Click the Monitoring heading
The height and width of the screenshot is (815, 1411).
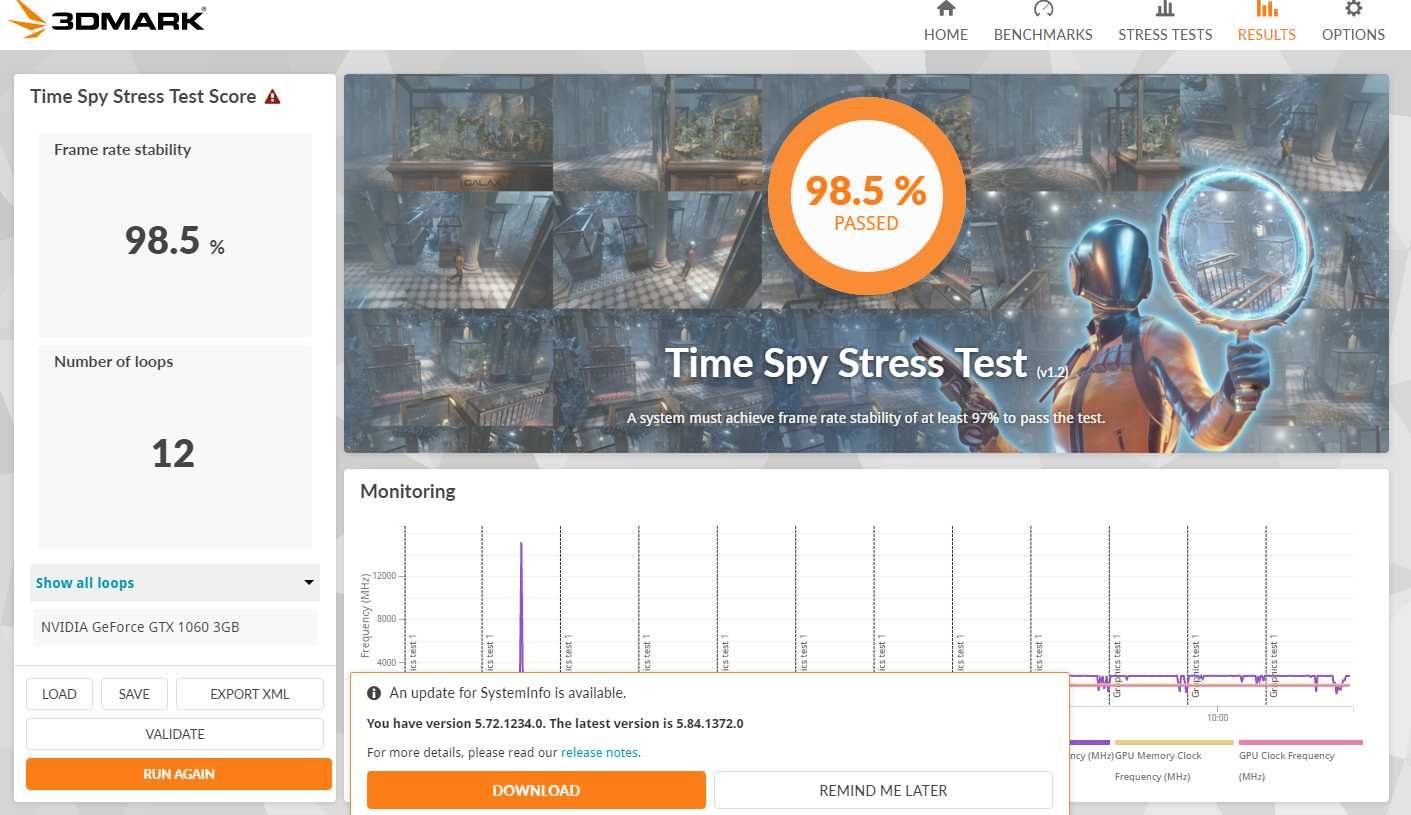pyautogui.click(x=408, y=492)
